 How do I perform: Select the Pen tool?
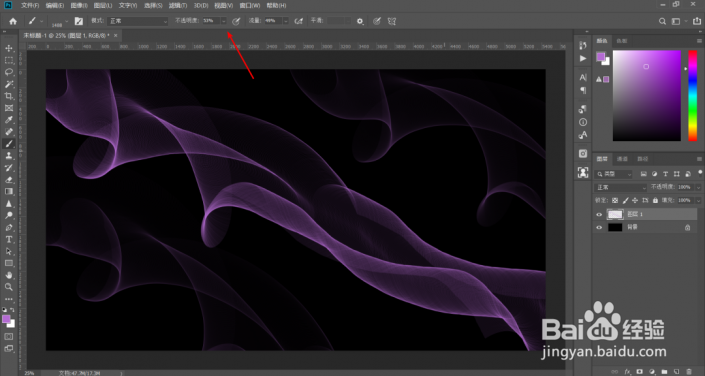9,227
